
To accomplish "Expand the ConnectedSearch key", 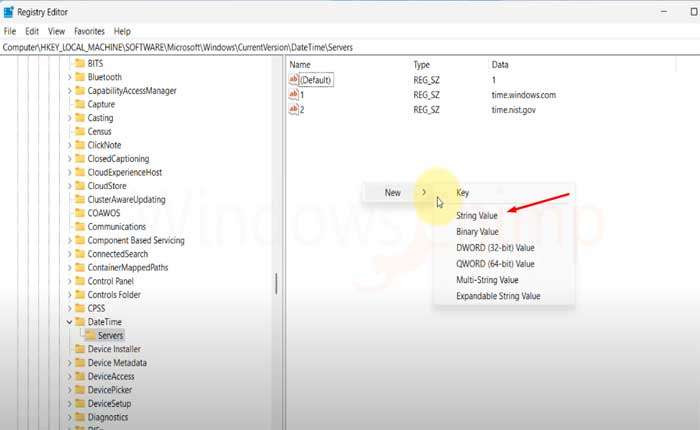I will [70, 254].
